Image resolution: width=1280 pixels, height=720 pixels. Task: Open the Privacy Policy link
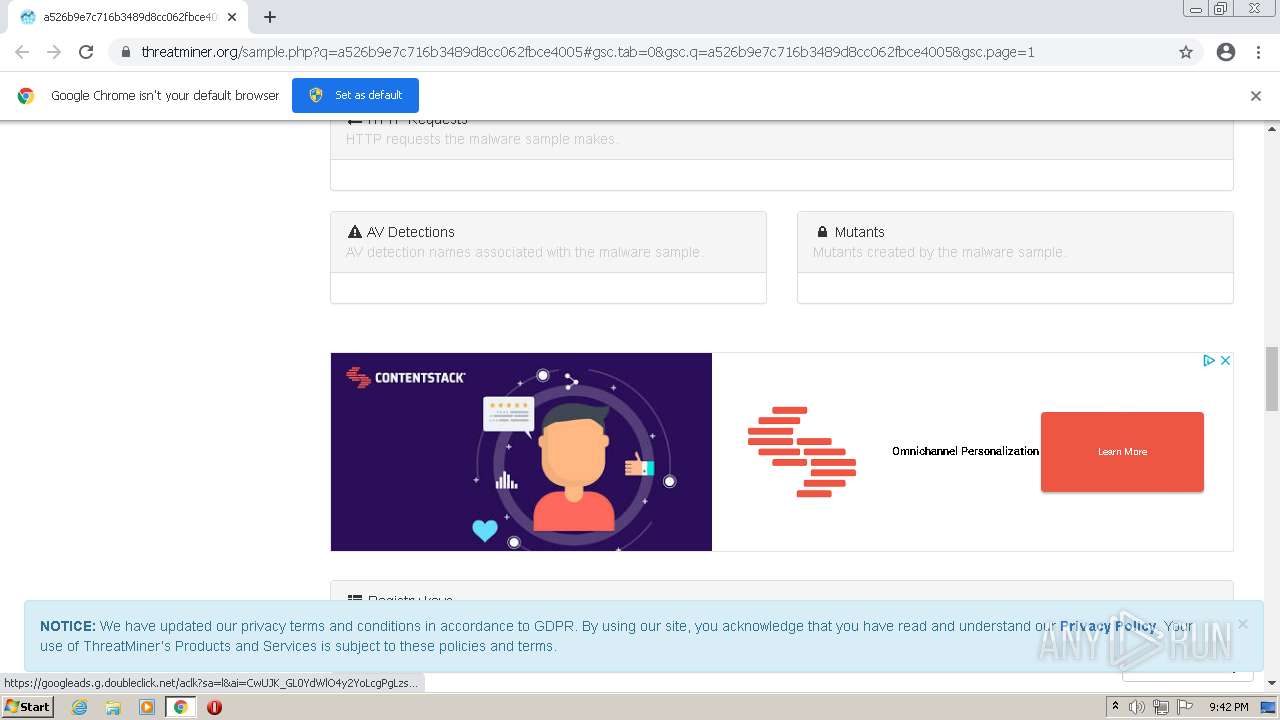(x=1108, y=626)
